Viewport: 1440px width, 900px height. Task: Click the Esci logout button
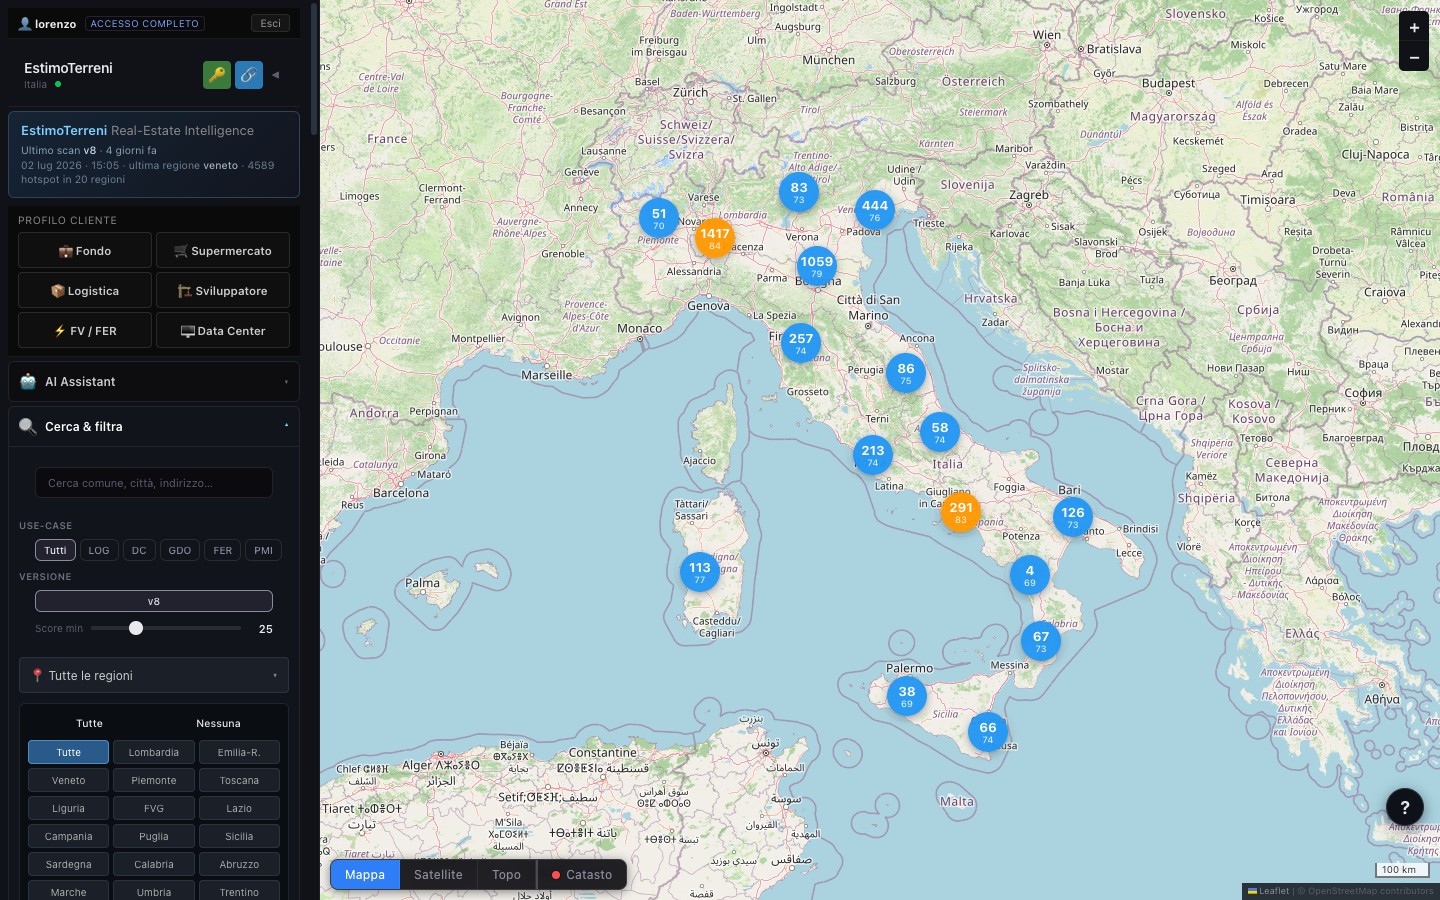[271, 23]
